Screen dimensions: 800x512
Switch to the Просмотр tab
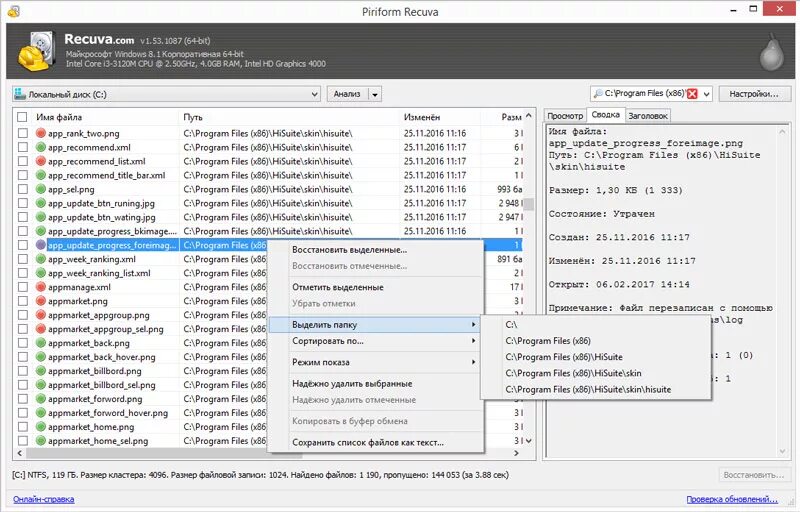point(565,116)
